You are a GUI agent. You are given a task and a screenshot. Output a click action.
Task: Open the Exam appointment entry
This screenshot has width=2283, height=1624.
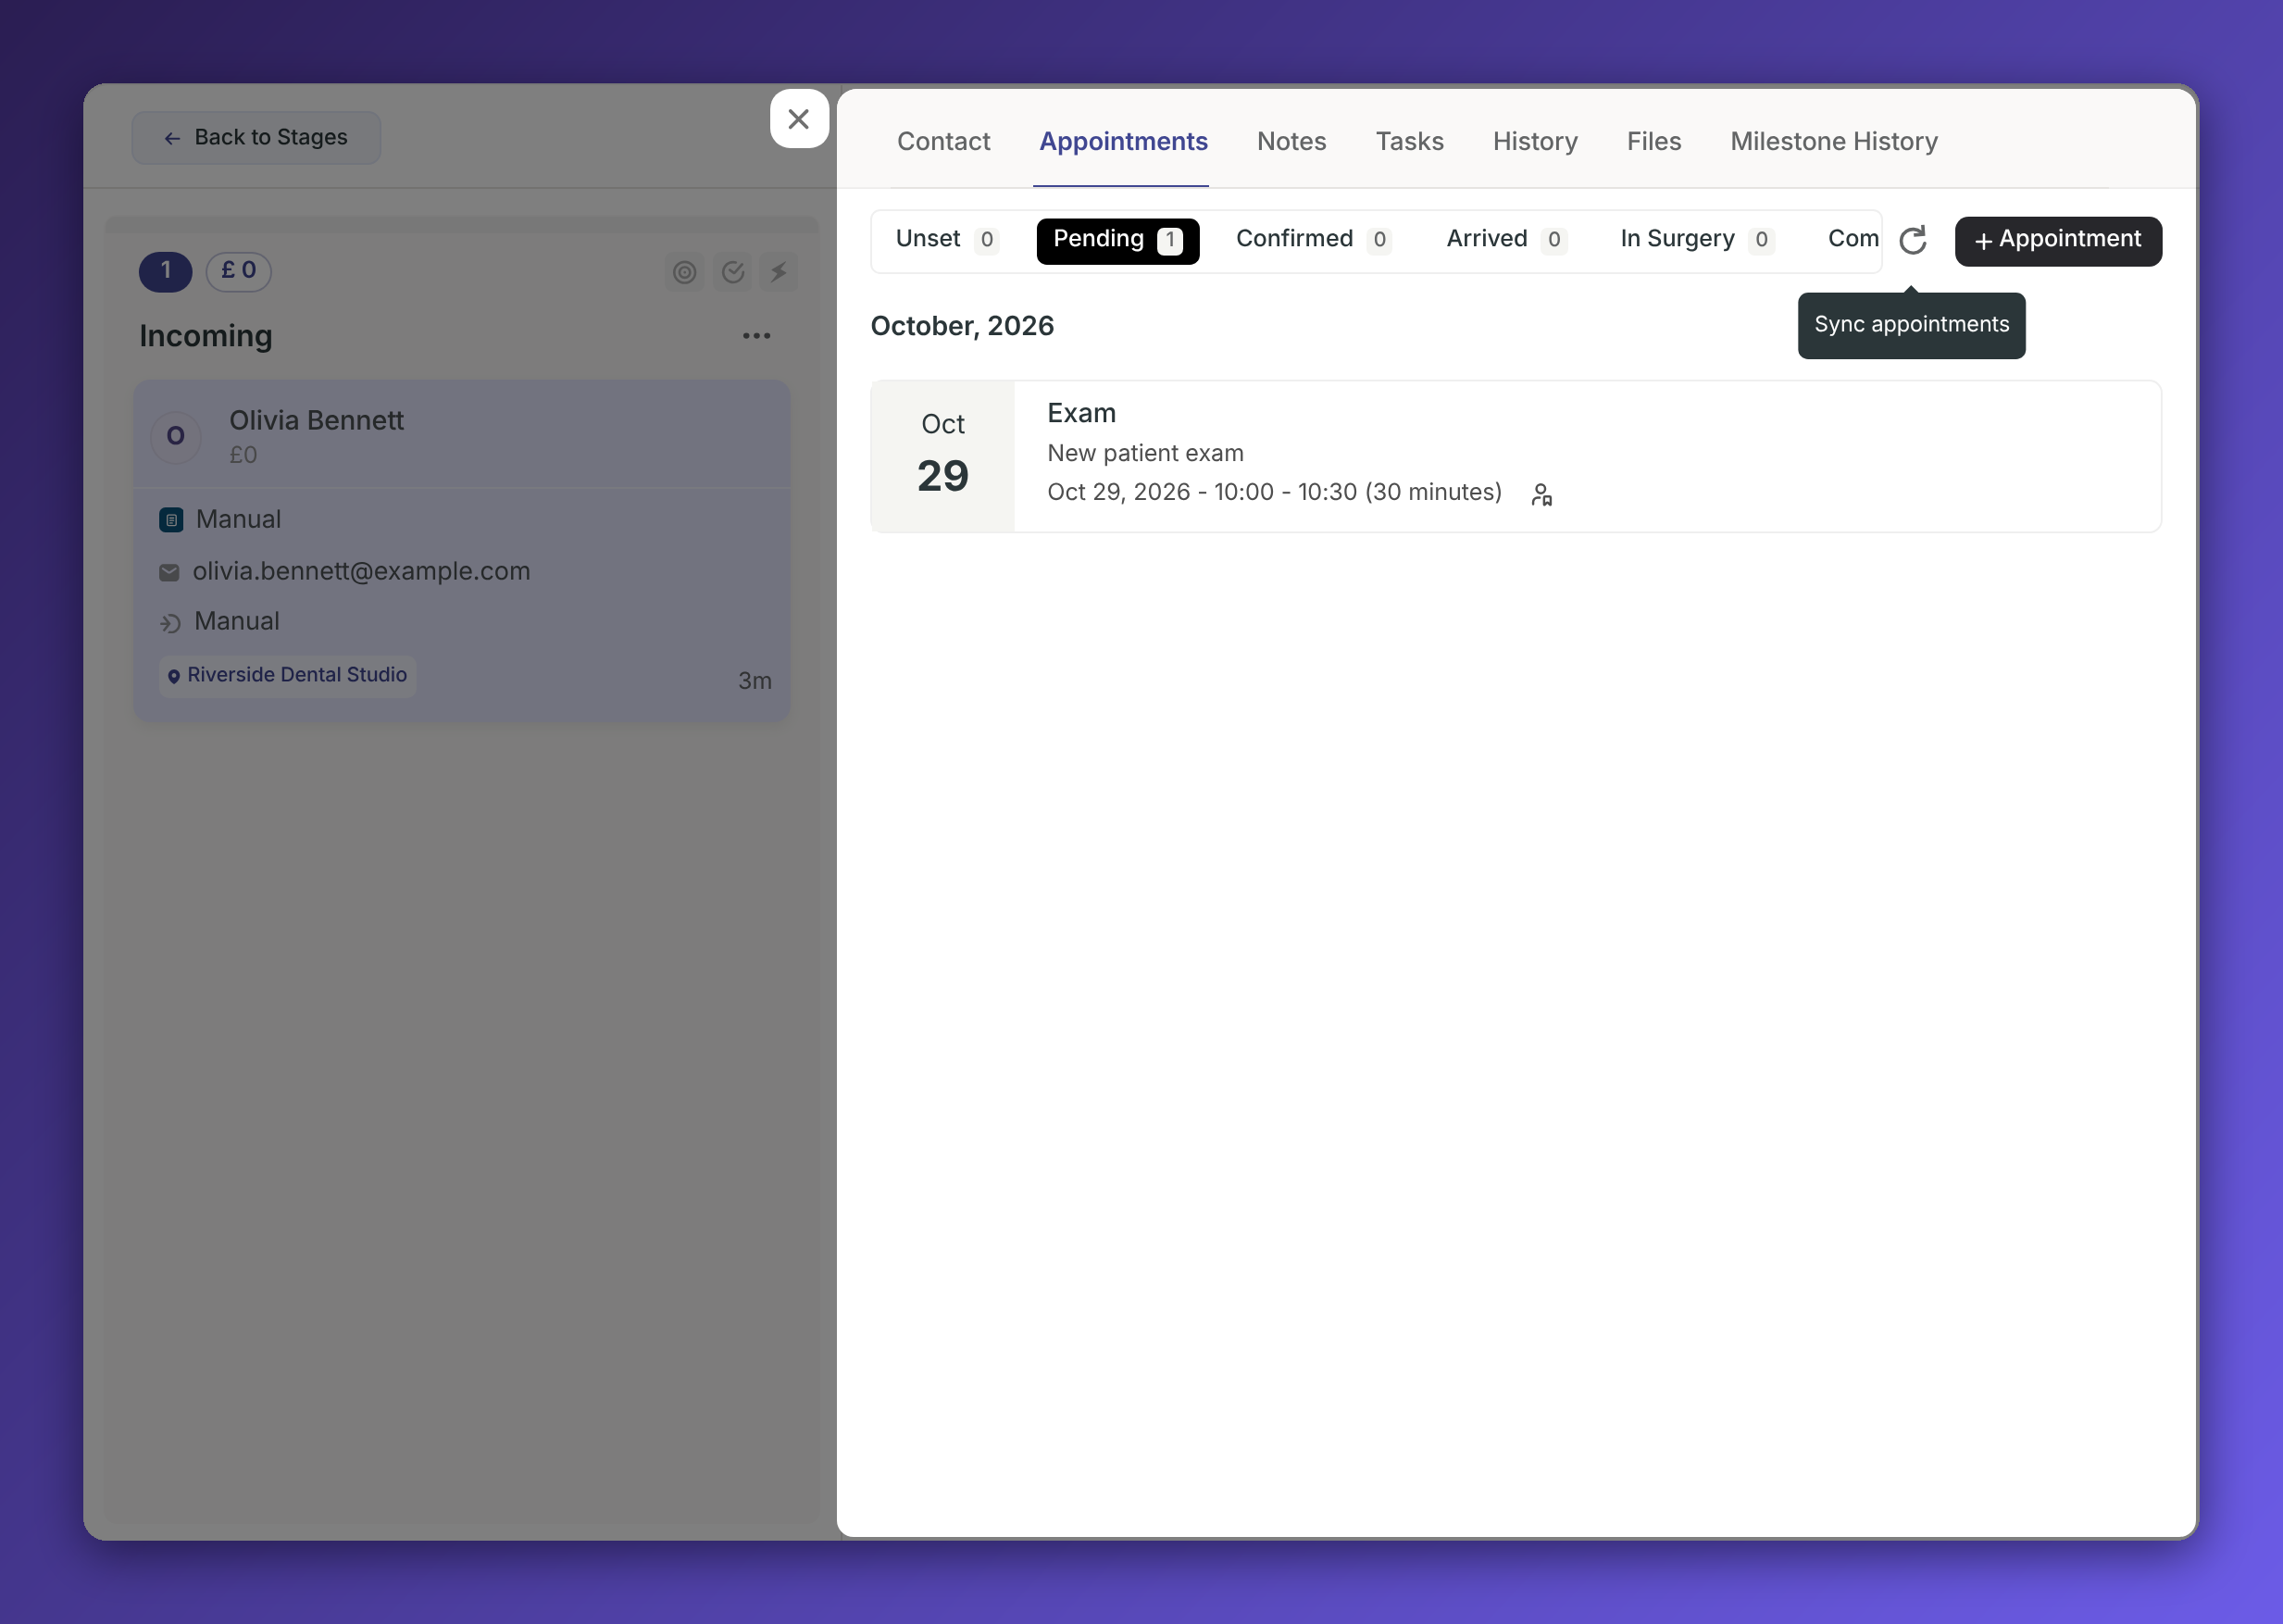[1515, 457]
